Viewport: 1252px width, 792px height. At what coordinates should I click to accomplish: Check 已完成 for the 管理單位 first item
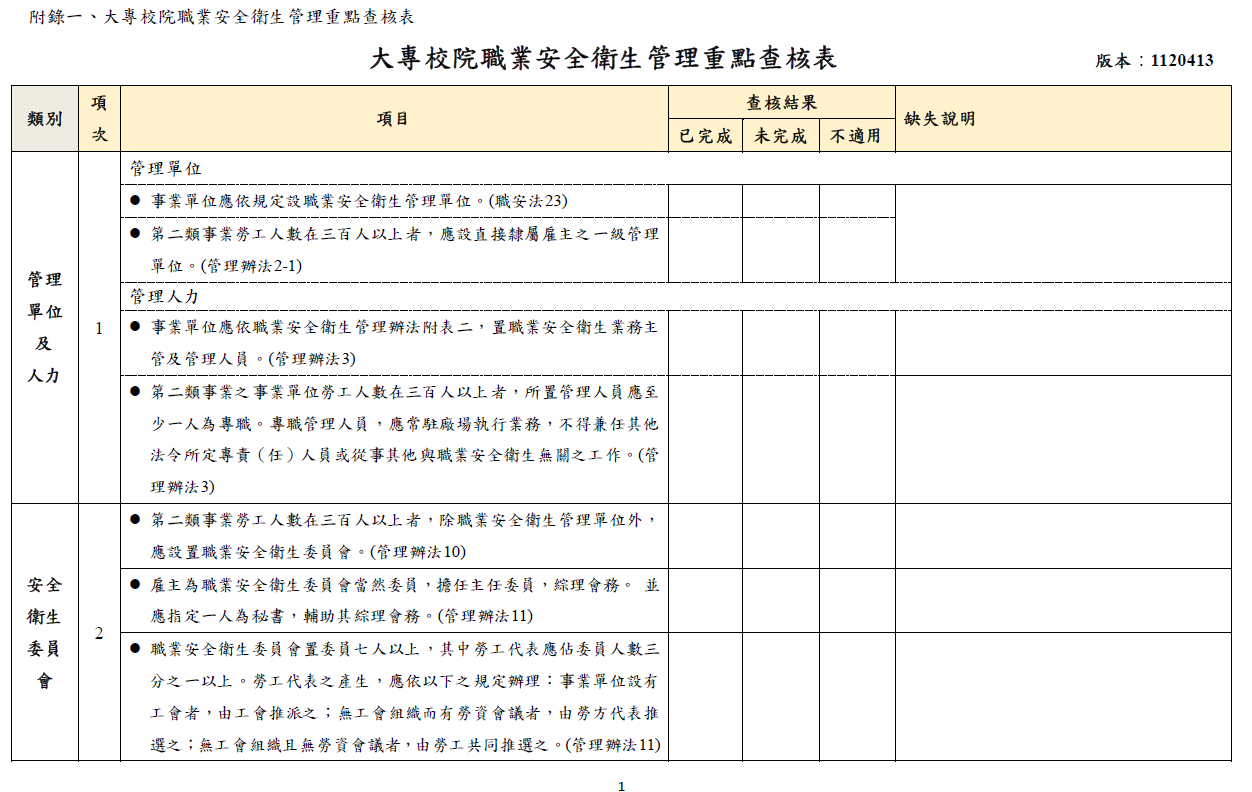point(705,200)
